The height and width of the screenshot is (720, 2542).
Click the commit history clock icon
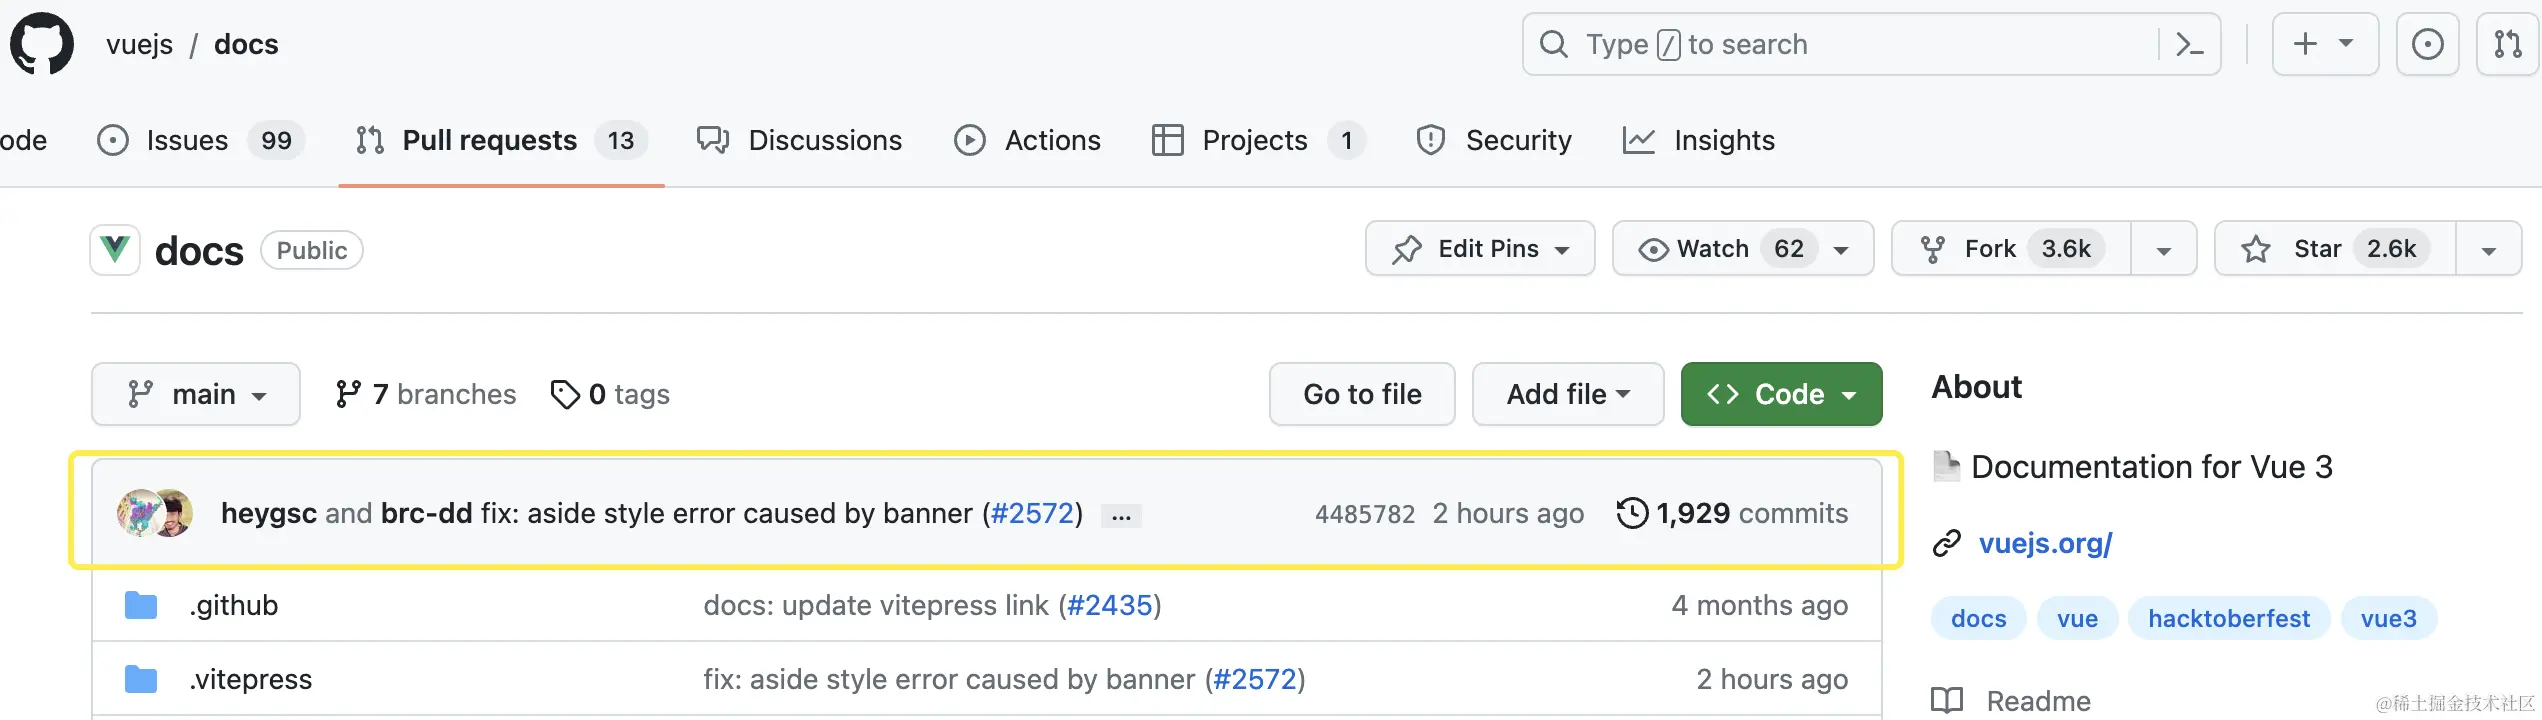(1632, 513)
